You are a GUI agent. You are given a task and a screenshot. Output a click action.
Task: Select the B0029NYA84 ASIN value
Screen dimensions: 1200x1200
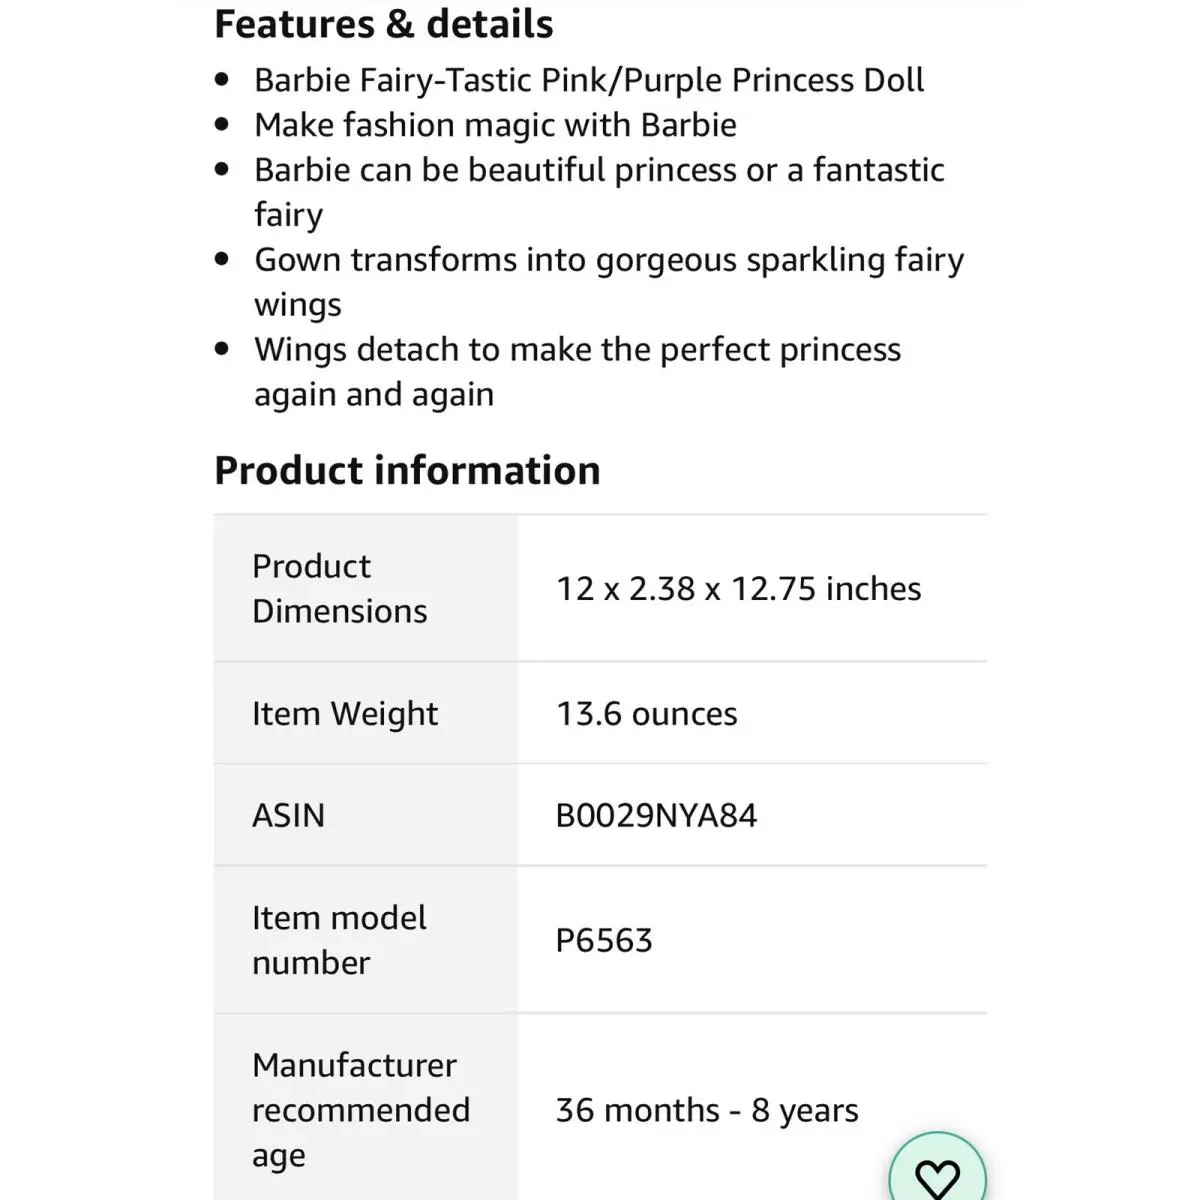pos(657,816)
